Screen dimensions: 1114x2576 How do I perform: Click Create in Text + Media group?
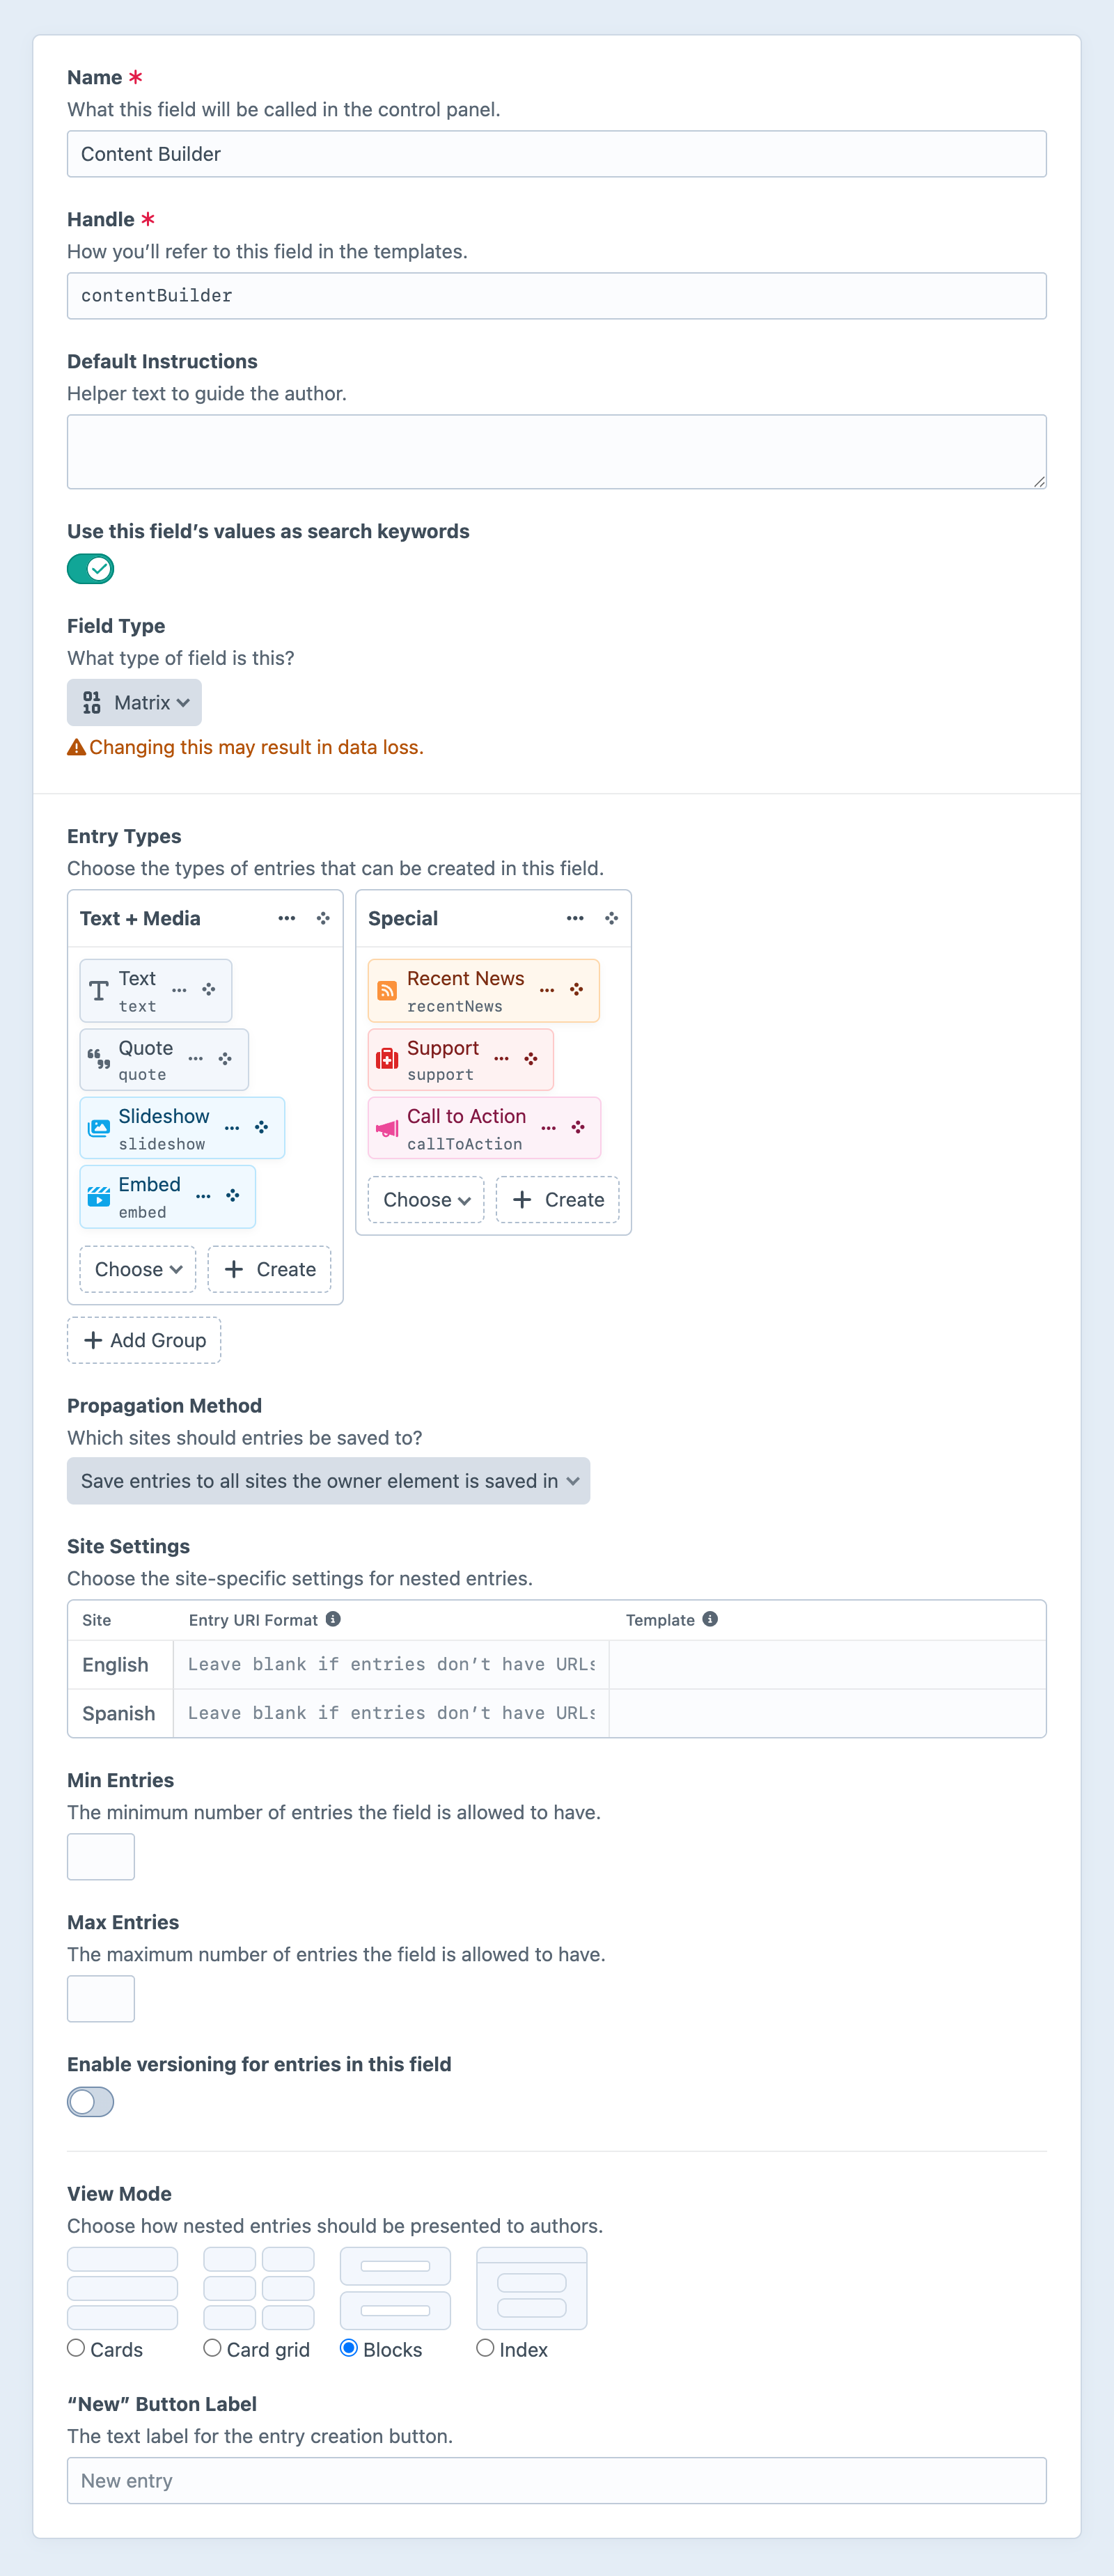point(270,1269)
